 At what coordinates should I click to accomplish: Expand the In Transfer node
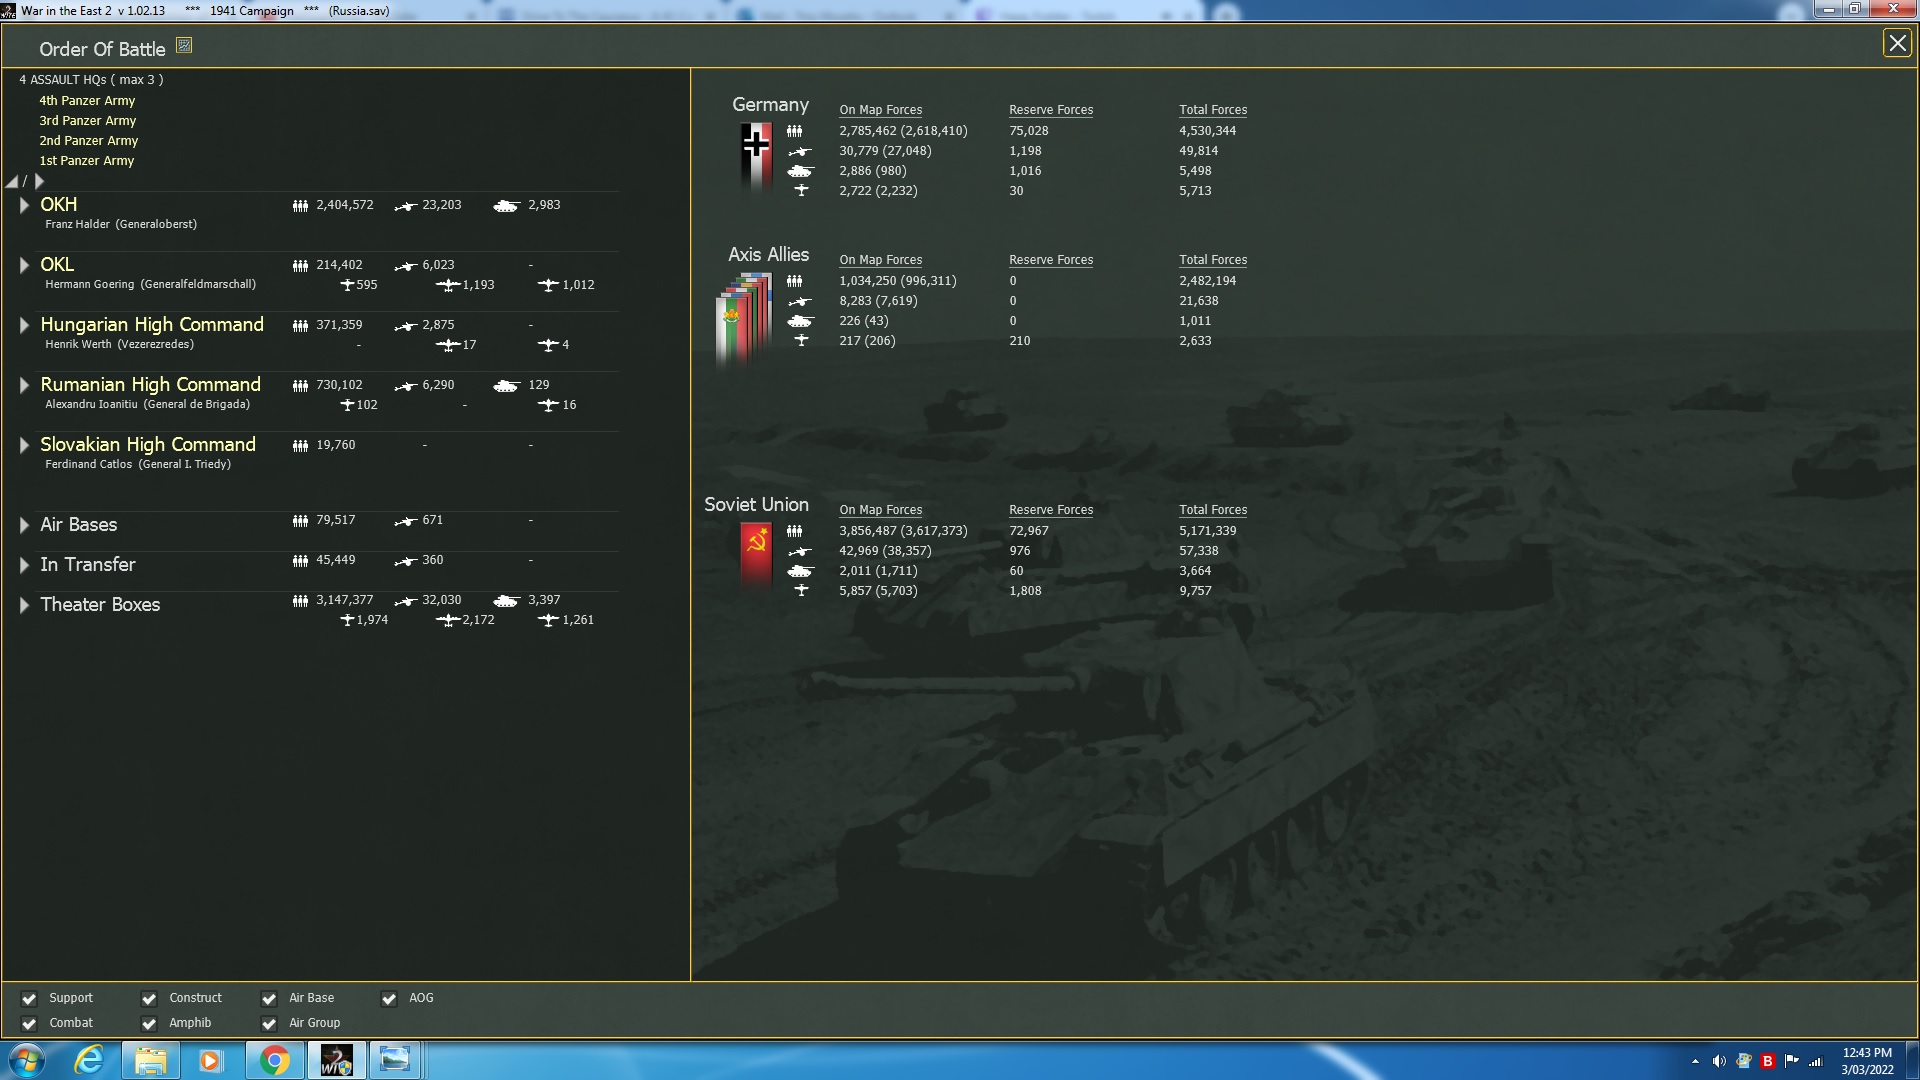point(24,565)
